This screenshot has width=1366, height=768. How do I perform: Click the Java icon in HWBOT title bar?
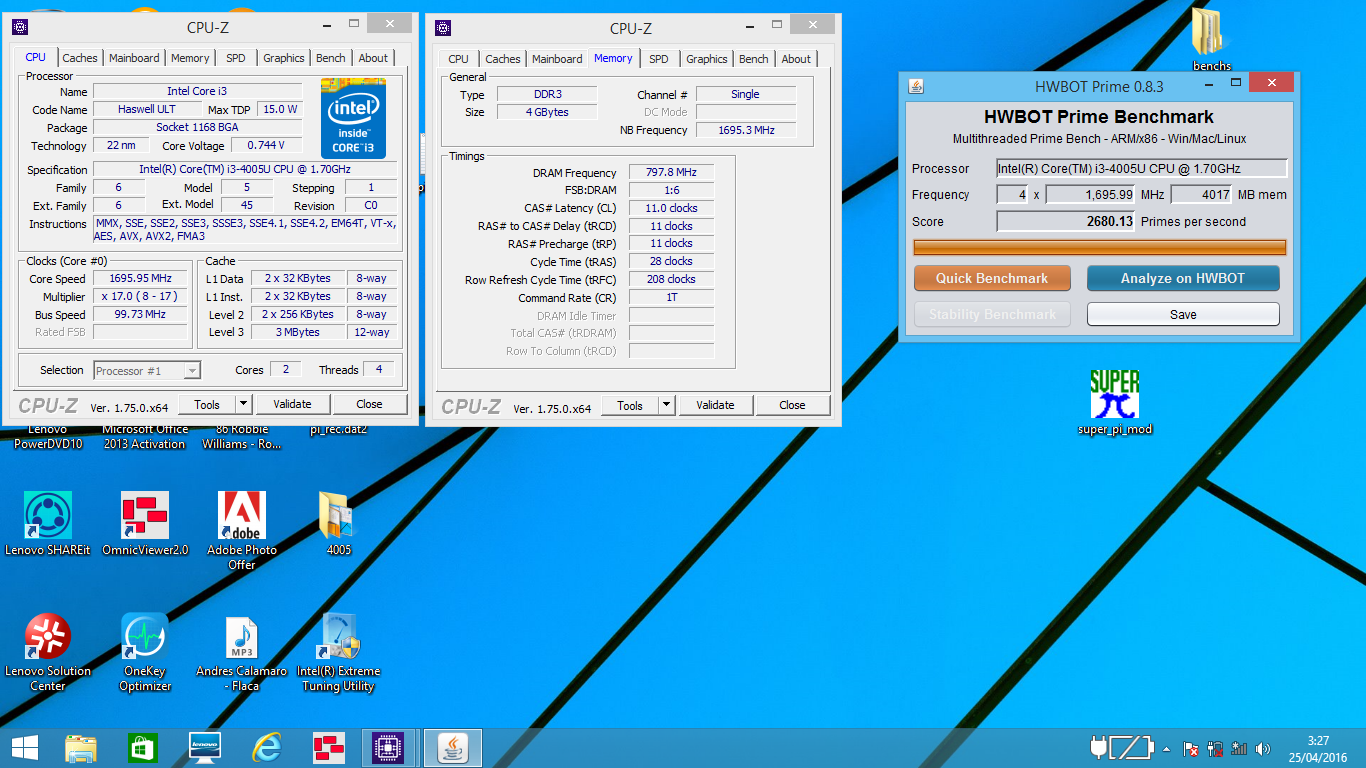tap(915, 86)
